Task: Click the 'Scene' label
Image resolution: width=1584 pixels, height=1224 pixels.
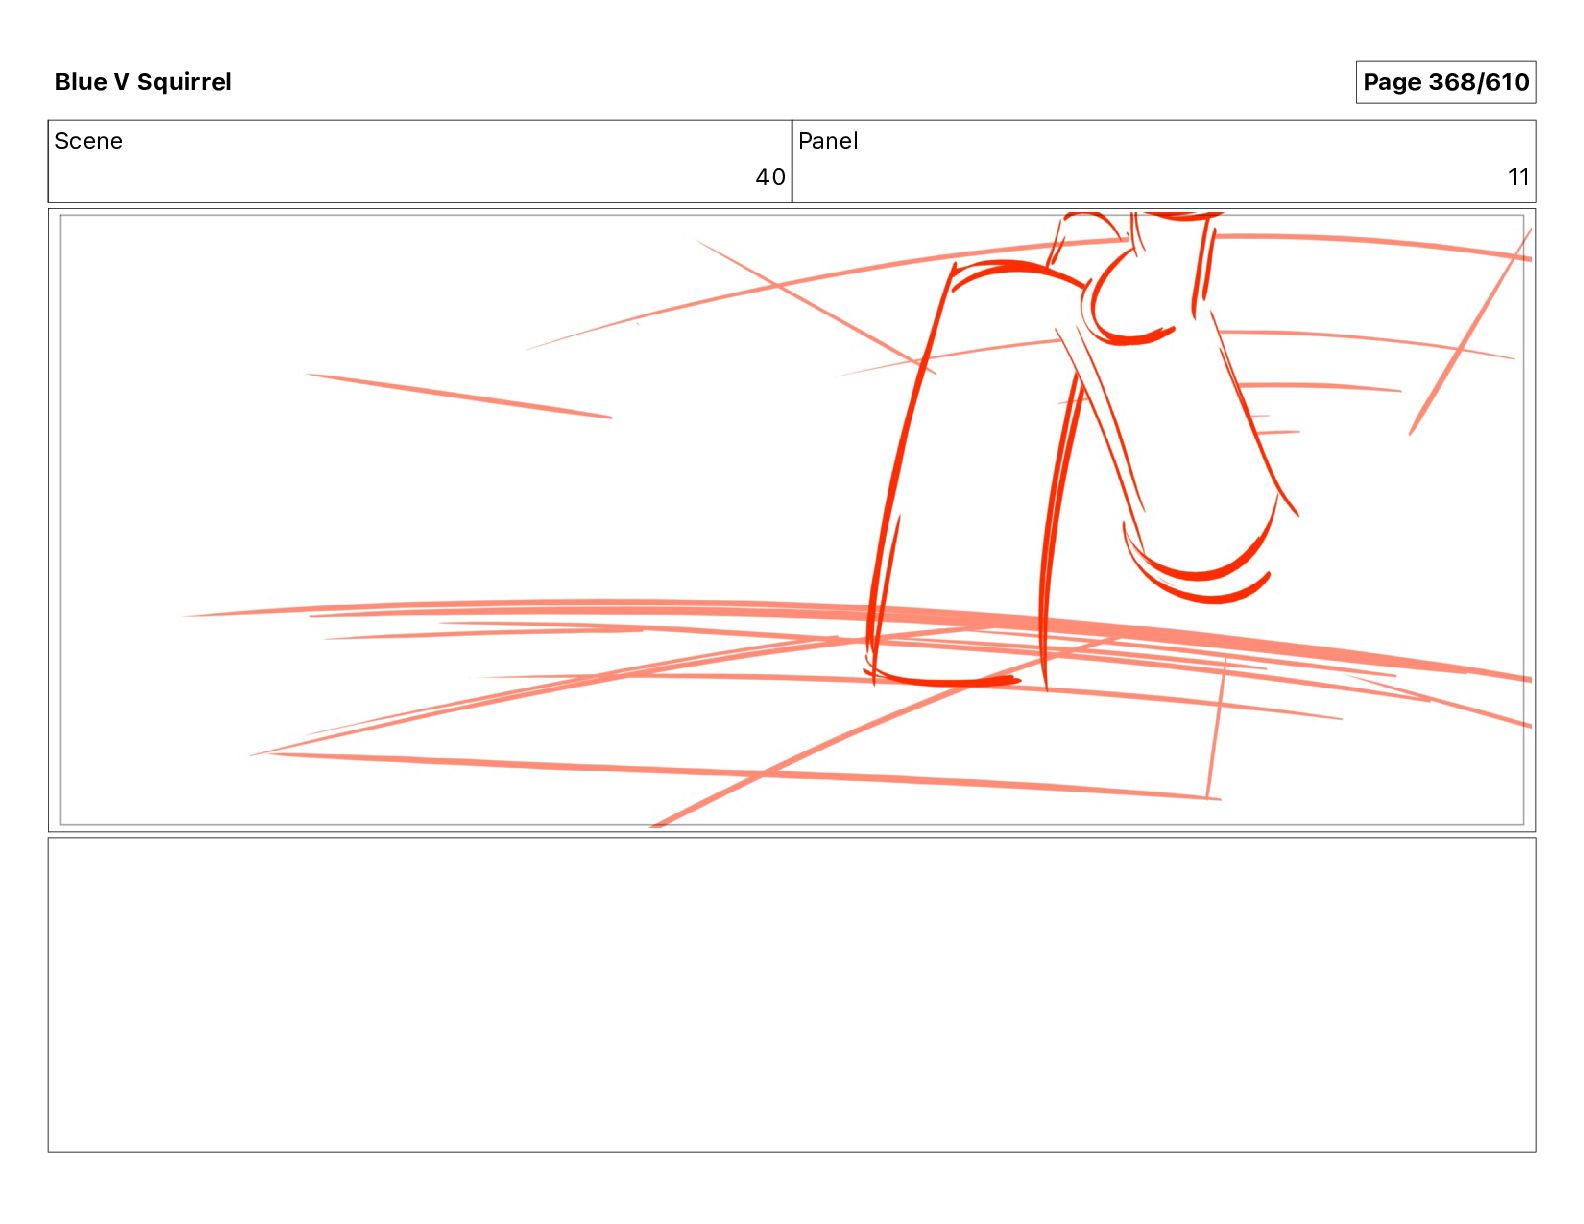Action: (88, 141)
